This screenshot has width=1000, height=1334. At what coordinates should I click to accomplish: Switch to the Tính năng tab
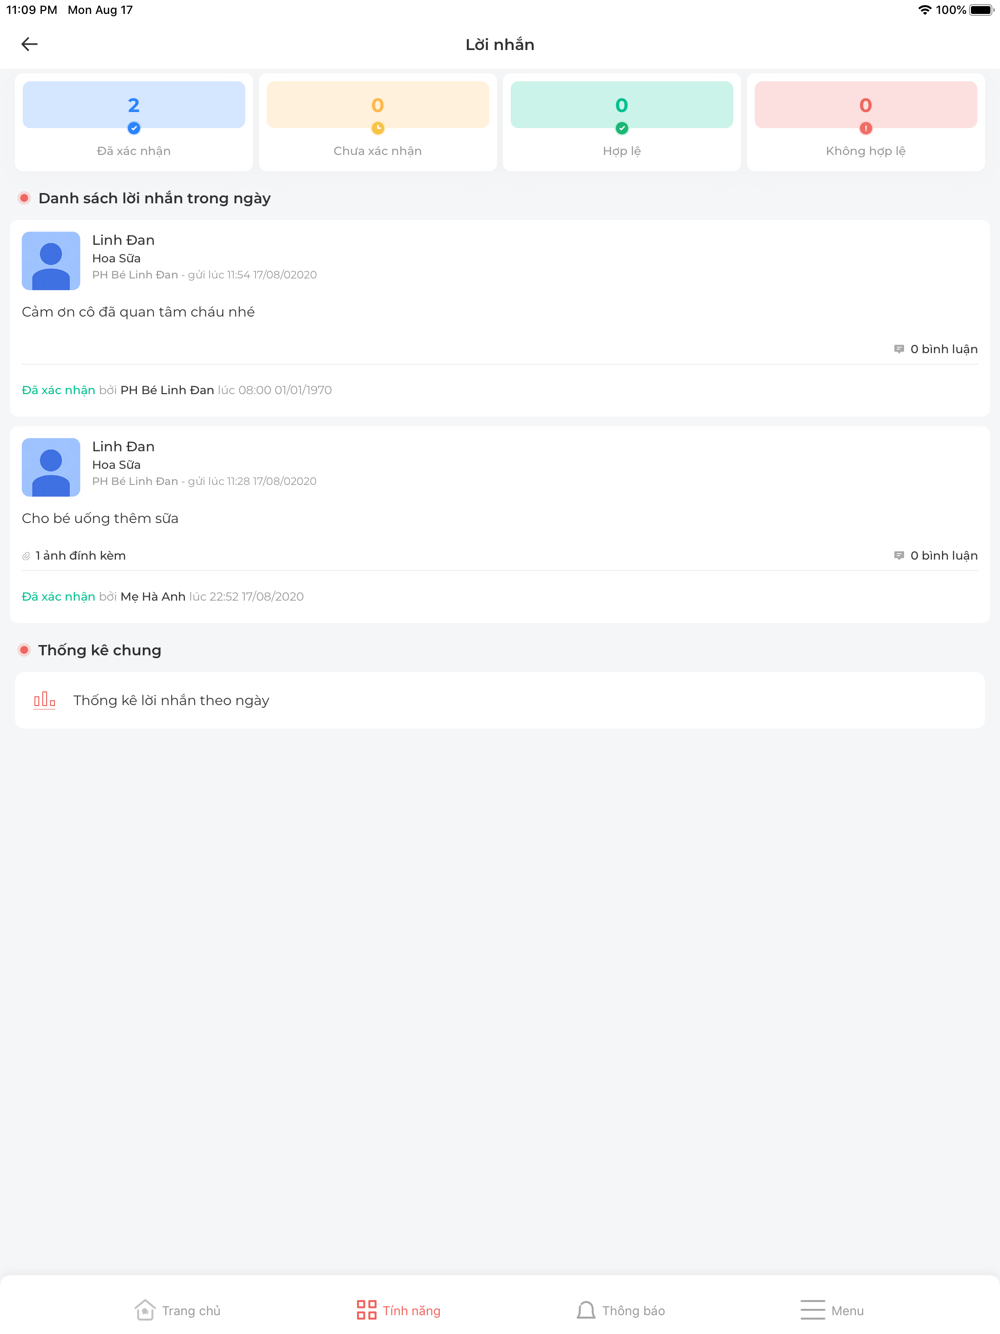pos(398,1310)
